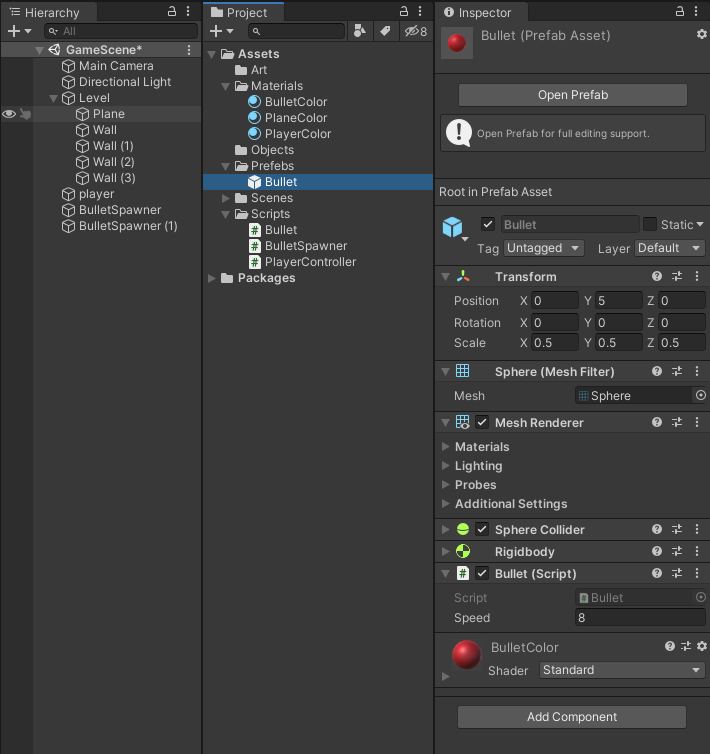Screen dimensions: 710x754
Task: Open prefab asset settings gear
Action: pyautogui.click(x=702, y=34)
